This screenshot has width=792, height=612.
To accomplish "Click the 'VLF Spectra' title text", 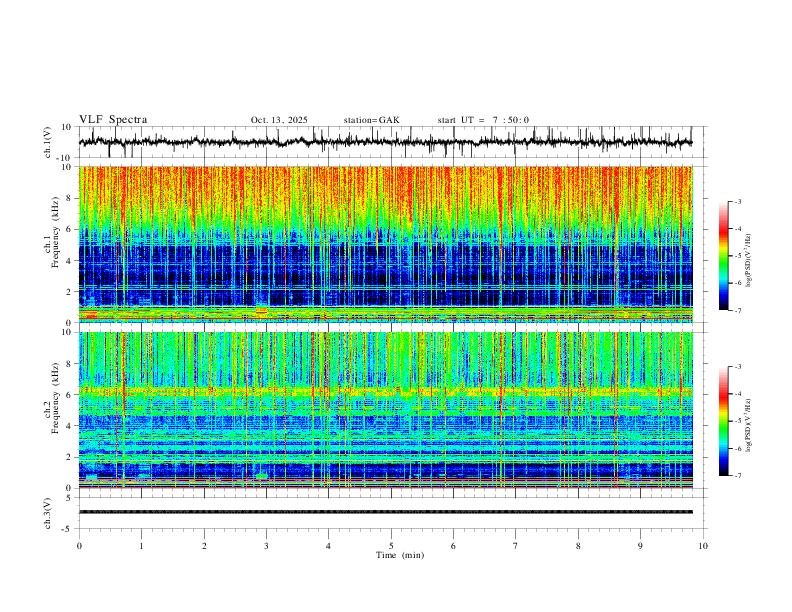I will 113,120.
